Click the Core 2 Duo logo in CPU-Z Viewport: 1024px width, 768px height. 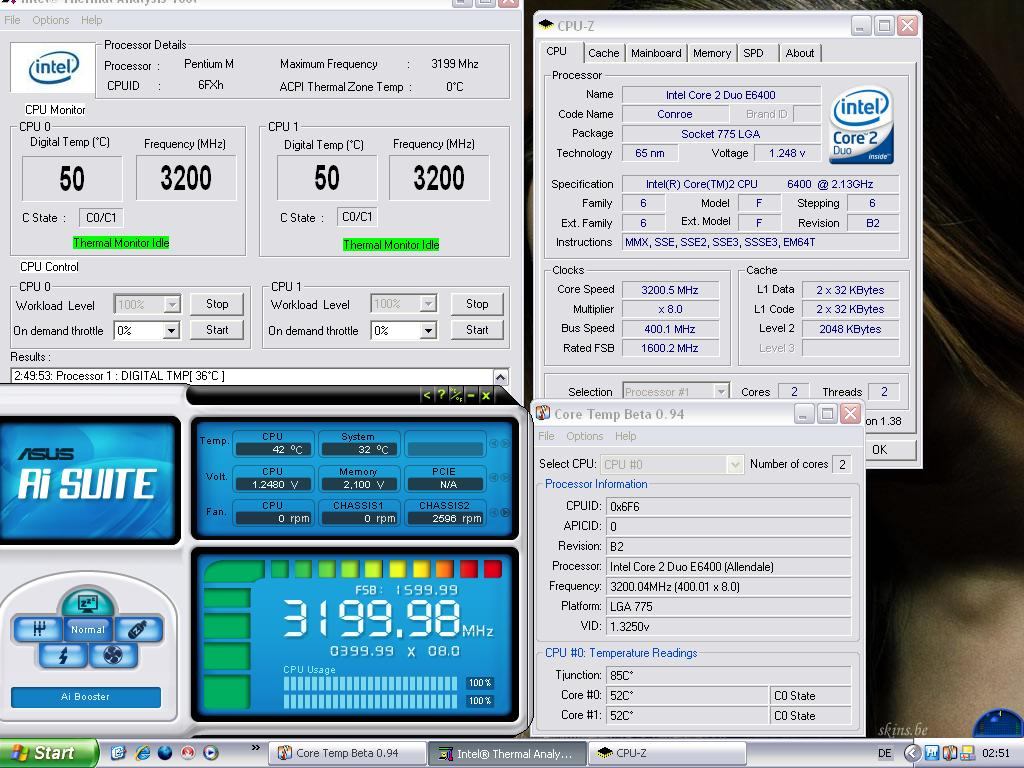[x=861, y=125]
